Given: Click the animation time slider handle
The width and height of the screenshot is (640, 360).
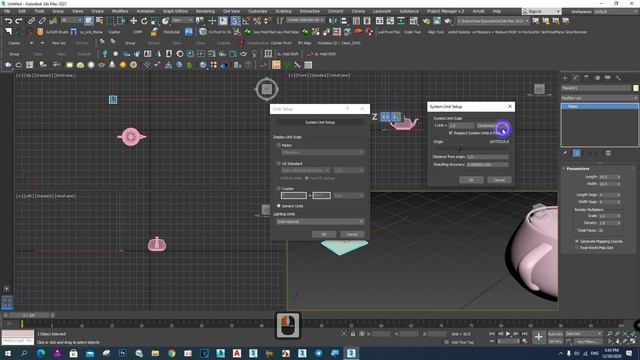Looking at the screenshot, I should coord(29,315).
